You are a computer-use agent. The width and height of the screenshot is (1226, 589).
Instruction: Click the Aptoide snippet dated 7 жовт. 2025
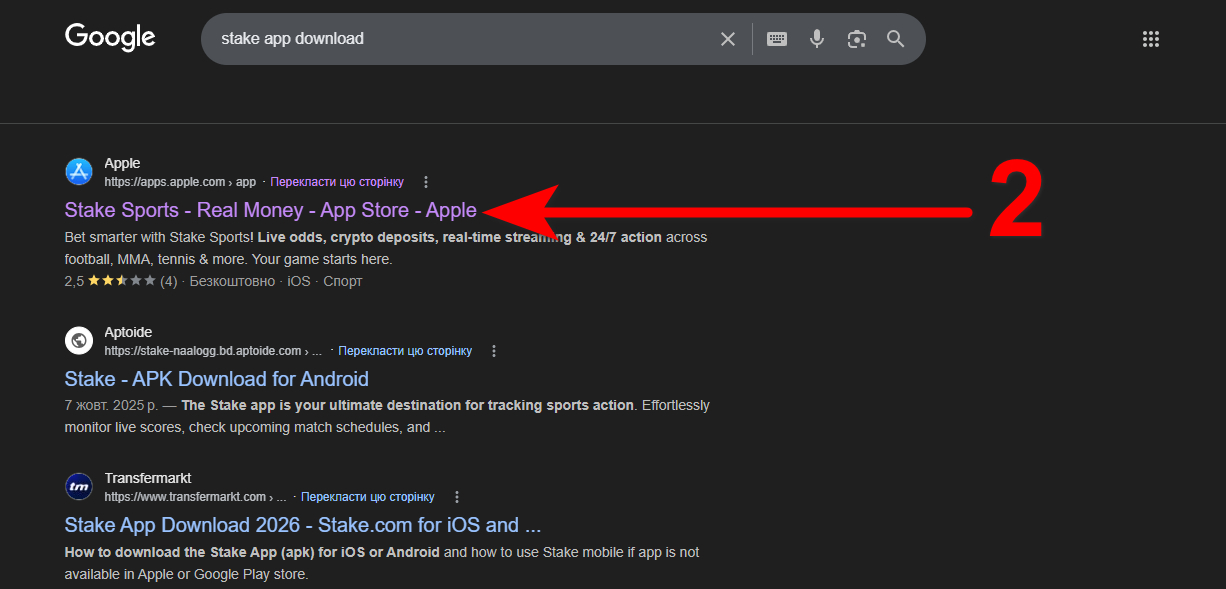click(x=387, y=416)
